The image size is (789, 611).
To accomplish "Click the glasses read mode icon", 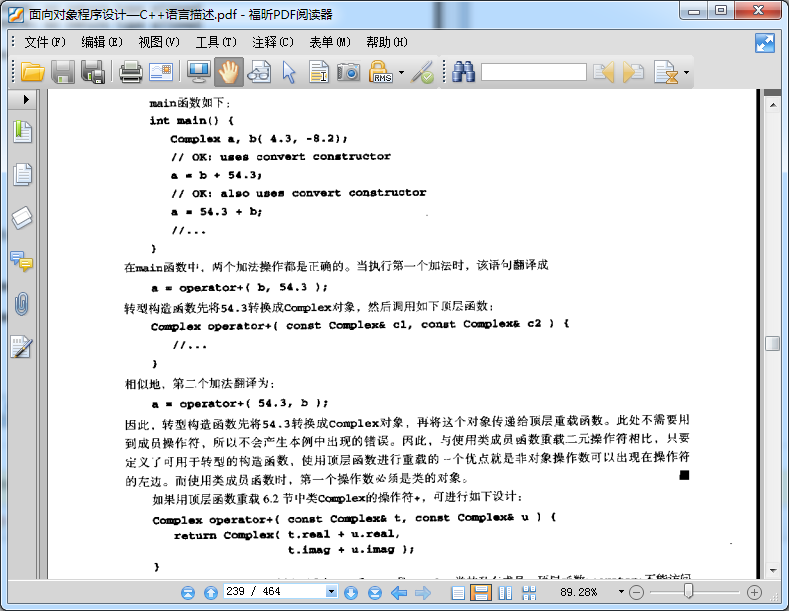I will (x=259, y=72).
